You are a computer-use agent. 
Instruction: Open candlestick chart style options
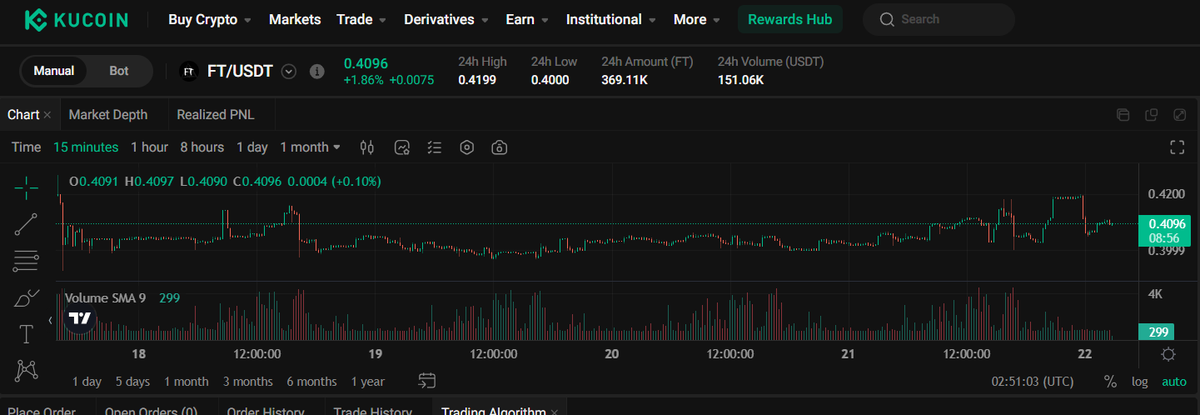coord(366,147)
